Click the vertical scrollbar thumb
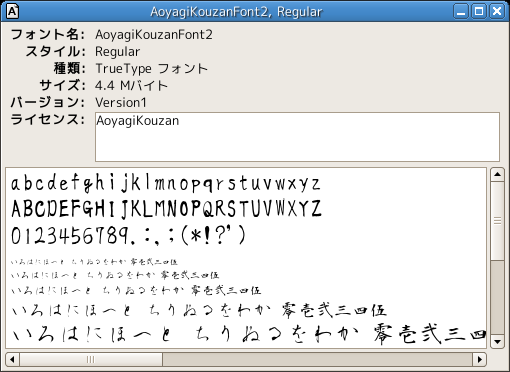Screen dimensions: 510x372 [x=497, y=221]
